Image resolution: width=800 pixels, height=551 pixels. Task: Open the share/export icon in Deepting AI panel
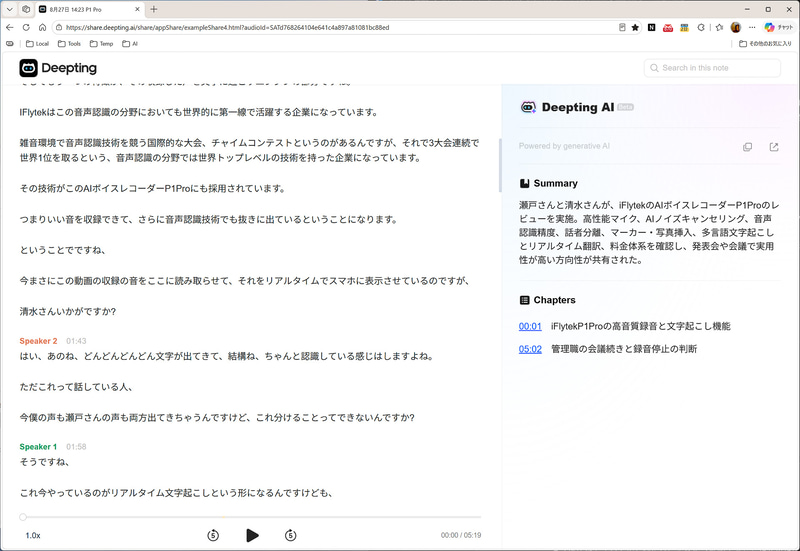point(774,147)
